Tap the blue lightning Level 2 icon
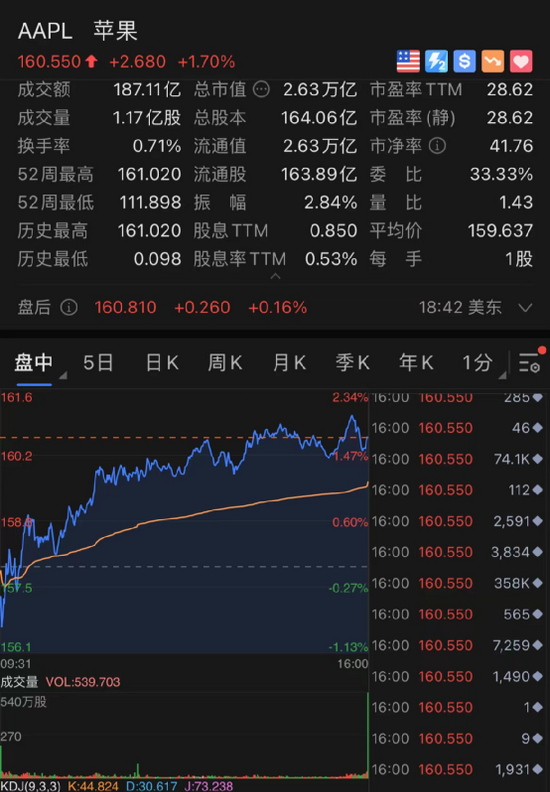Screen dimensions: 550x792 click(x=436, y=62)
